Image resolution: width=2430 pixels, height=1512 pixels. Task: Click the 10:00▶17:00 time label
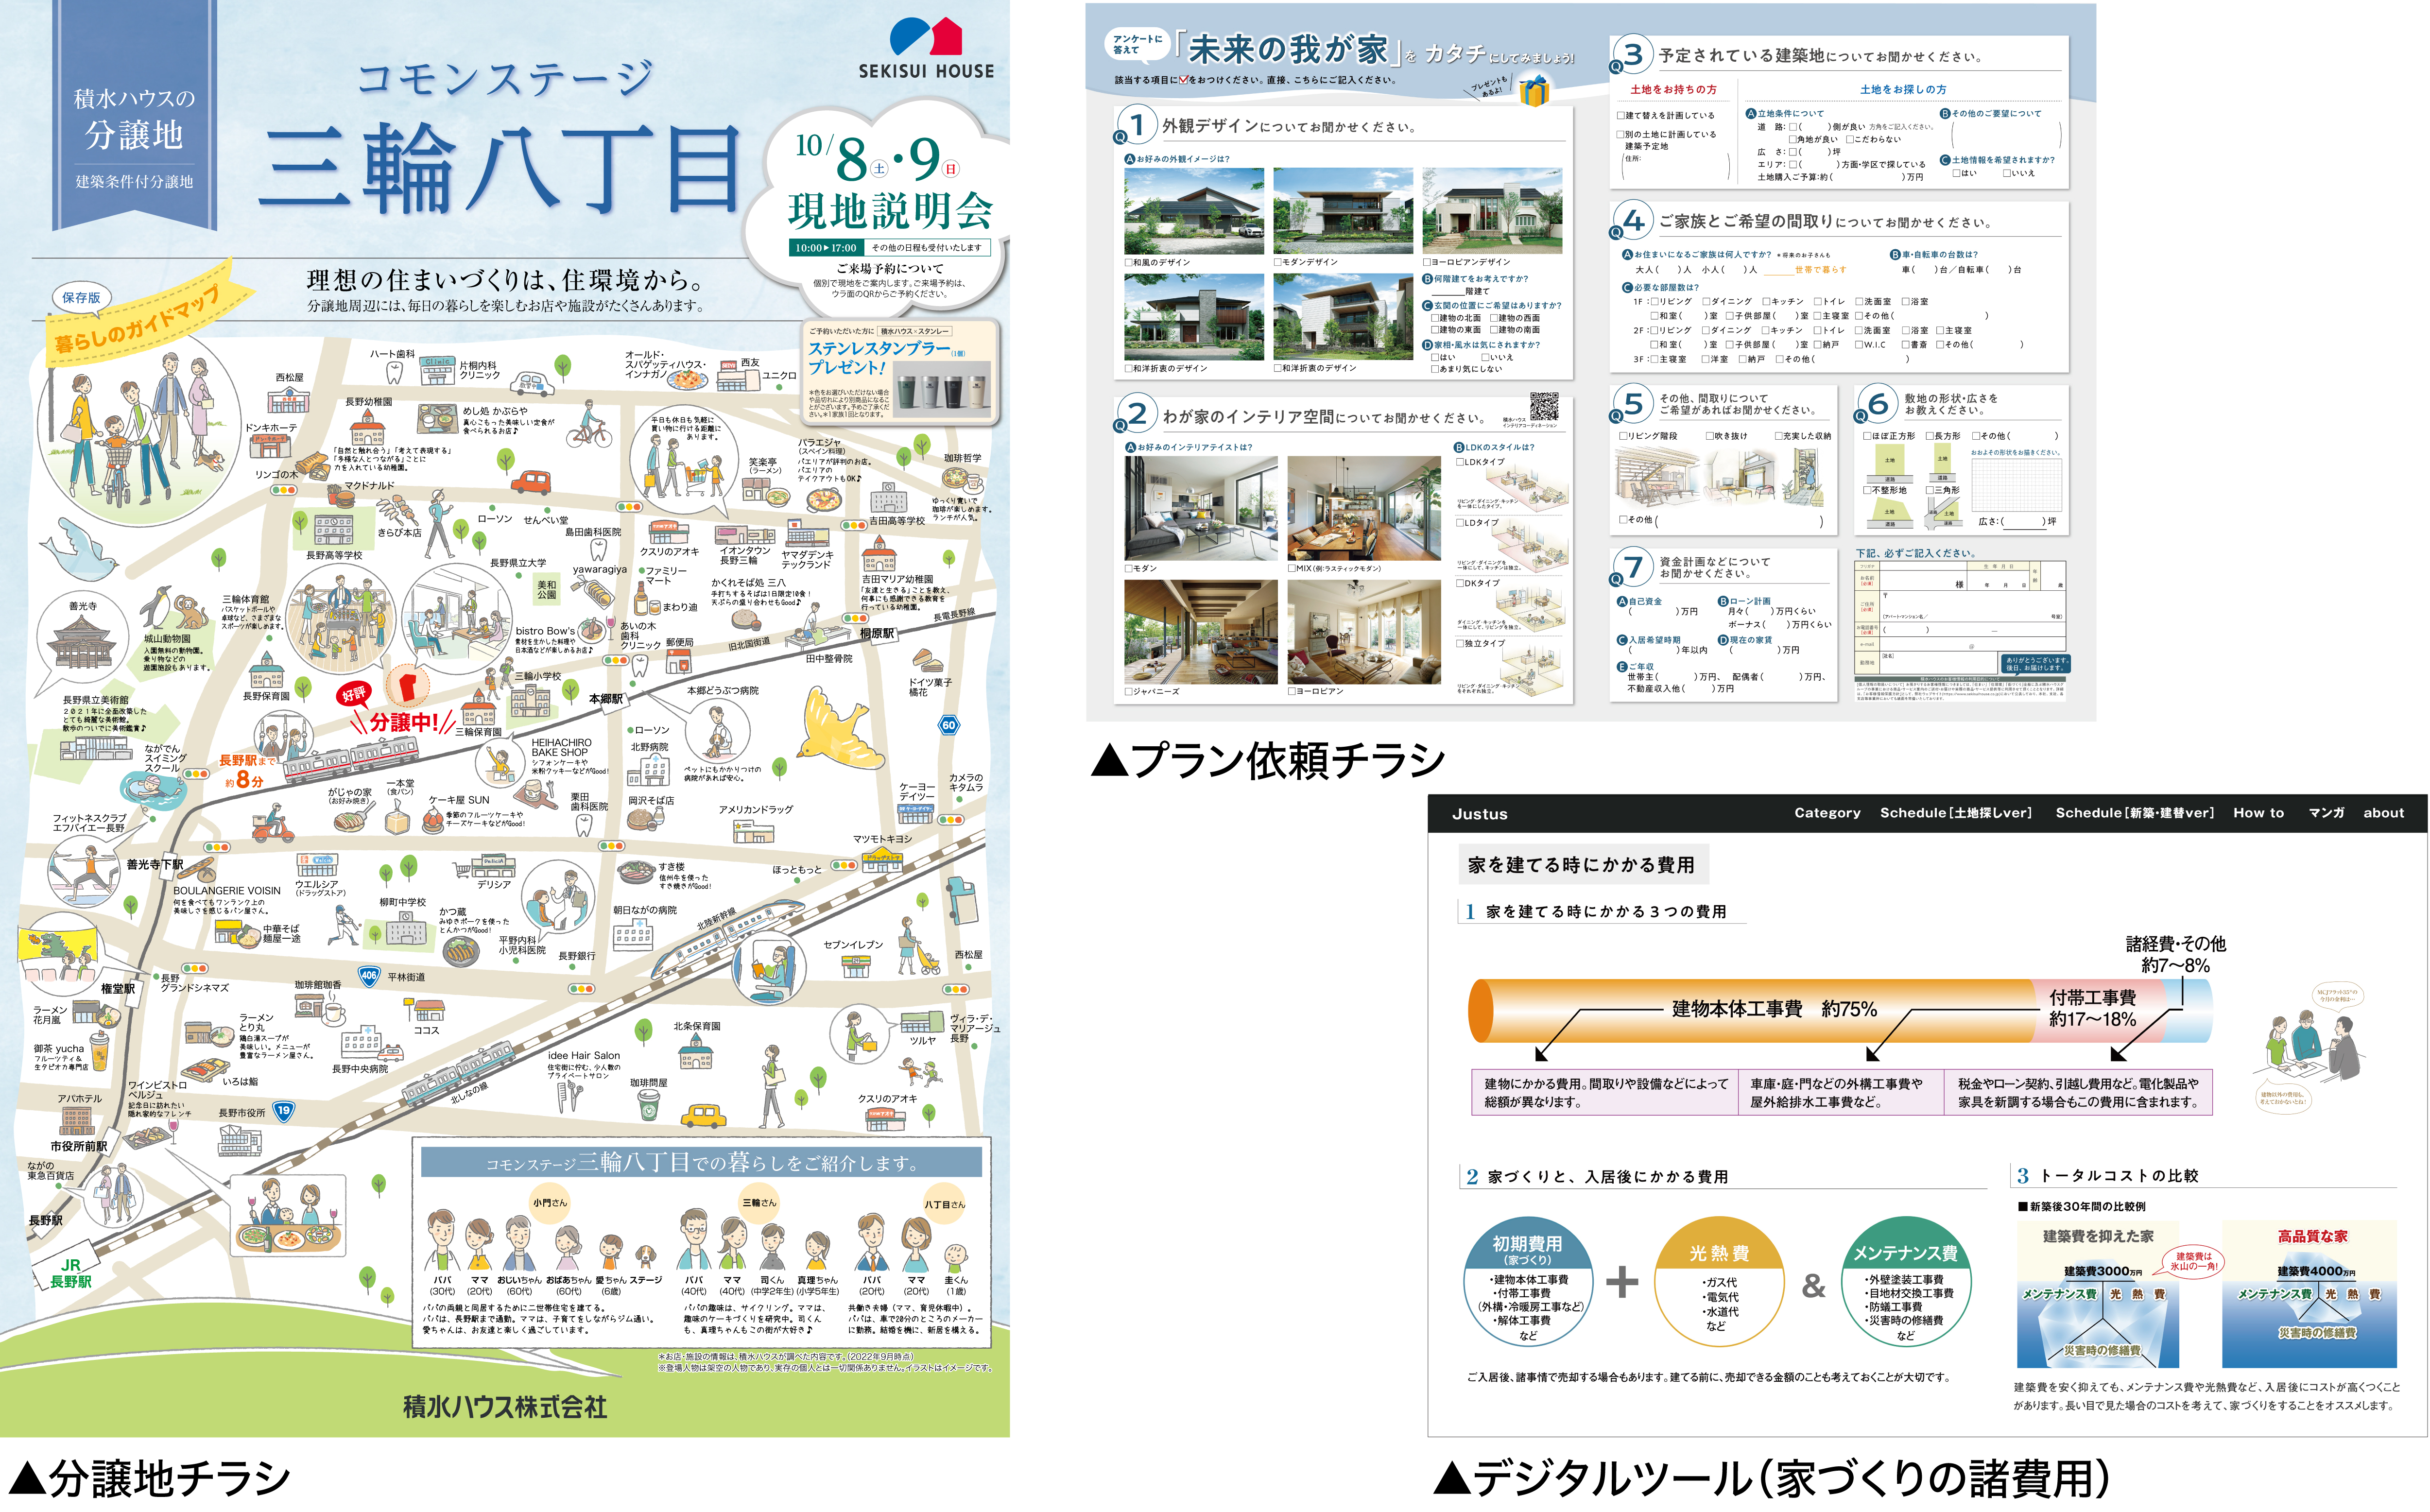(826, 247)
